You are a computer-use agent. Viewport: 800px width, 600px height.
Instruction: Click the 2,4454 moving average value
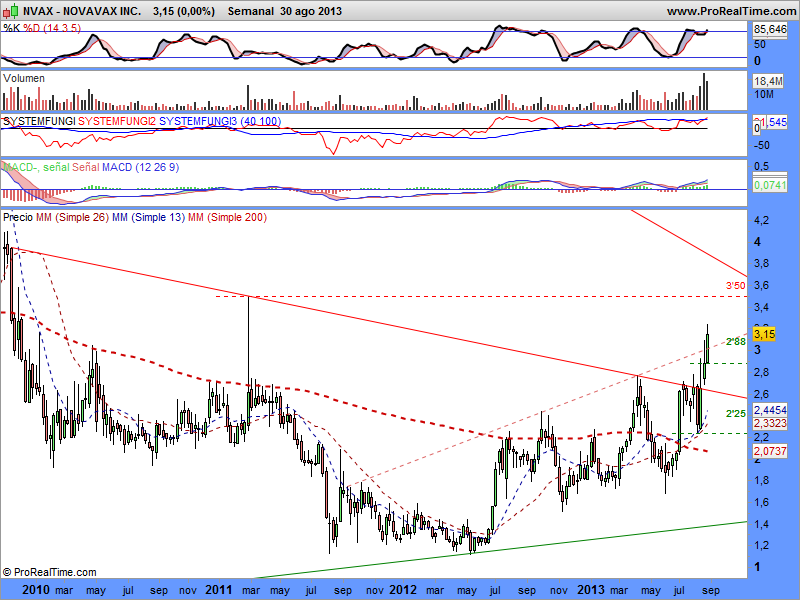770,410
